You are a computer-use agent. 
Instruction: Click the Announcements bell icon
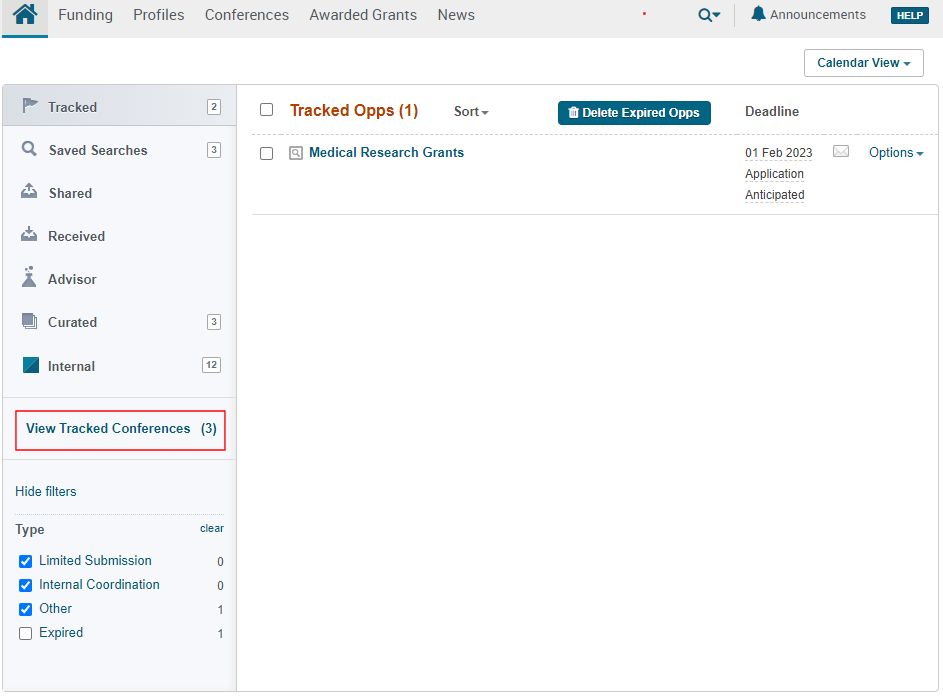point(758,14)
